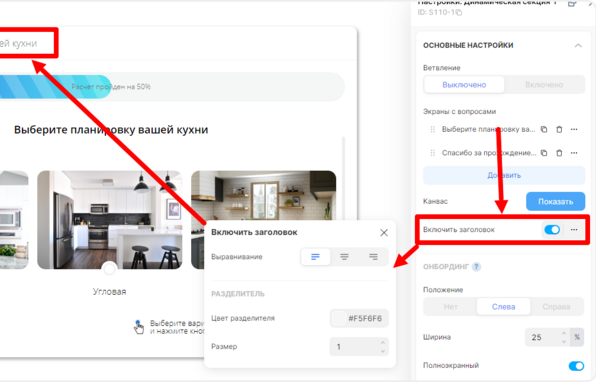Click the 'Угловая' option label
596x382 pixels.
pos(109,292)
